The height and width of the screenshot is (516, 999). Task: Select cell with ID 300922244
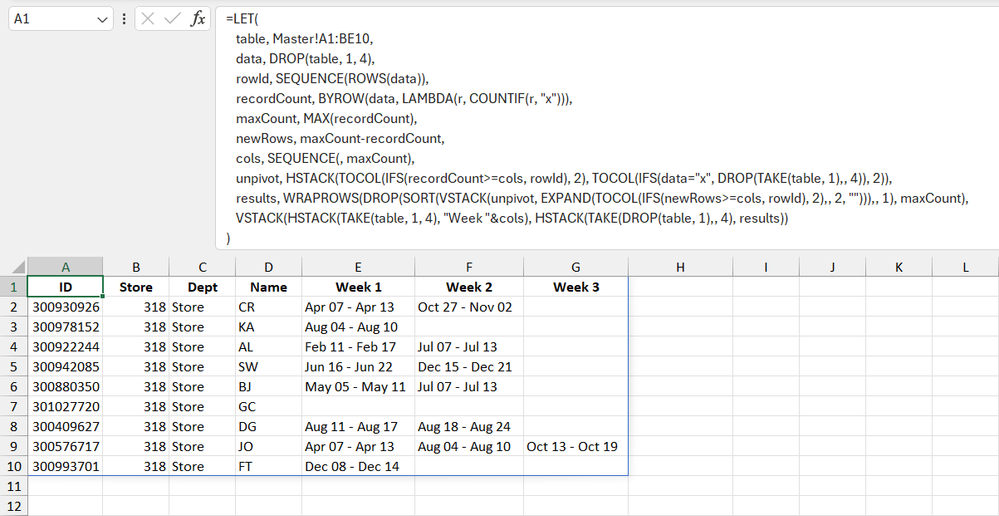[x=65, y=347]
